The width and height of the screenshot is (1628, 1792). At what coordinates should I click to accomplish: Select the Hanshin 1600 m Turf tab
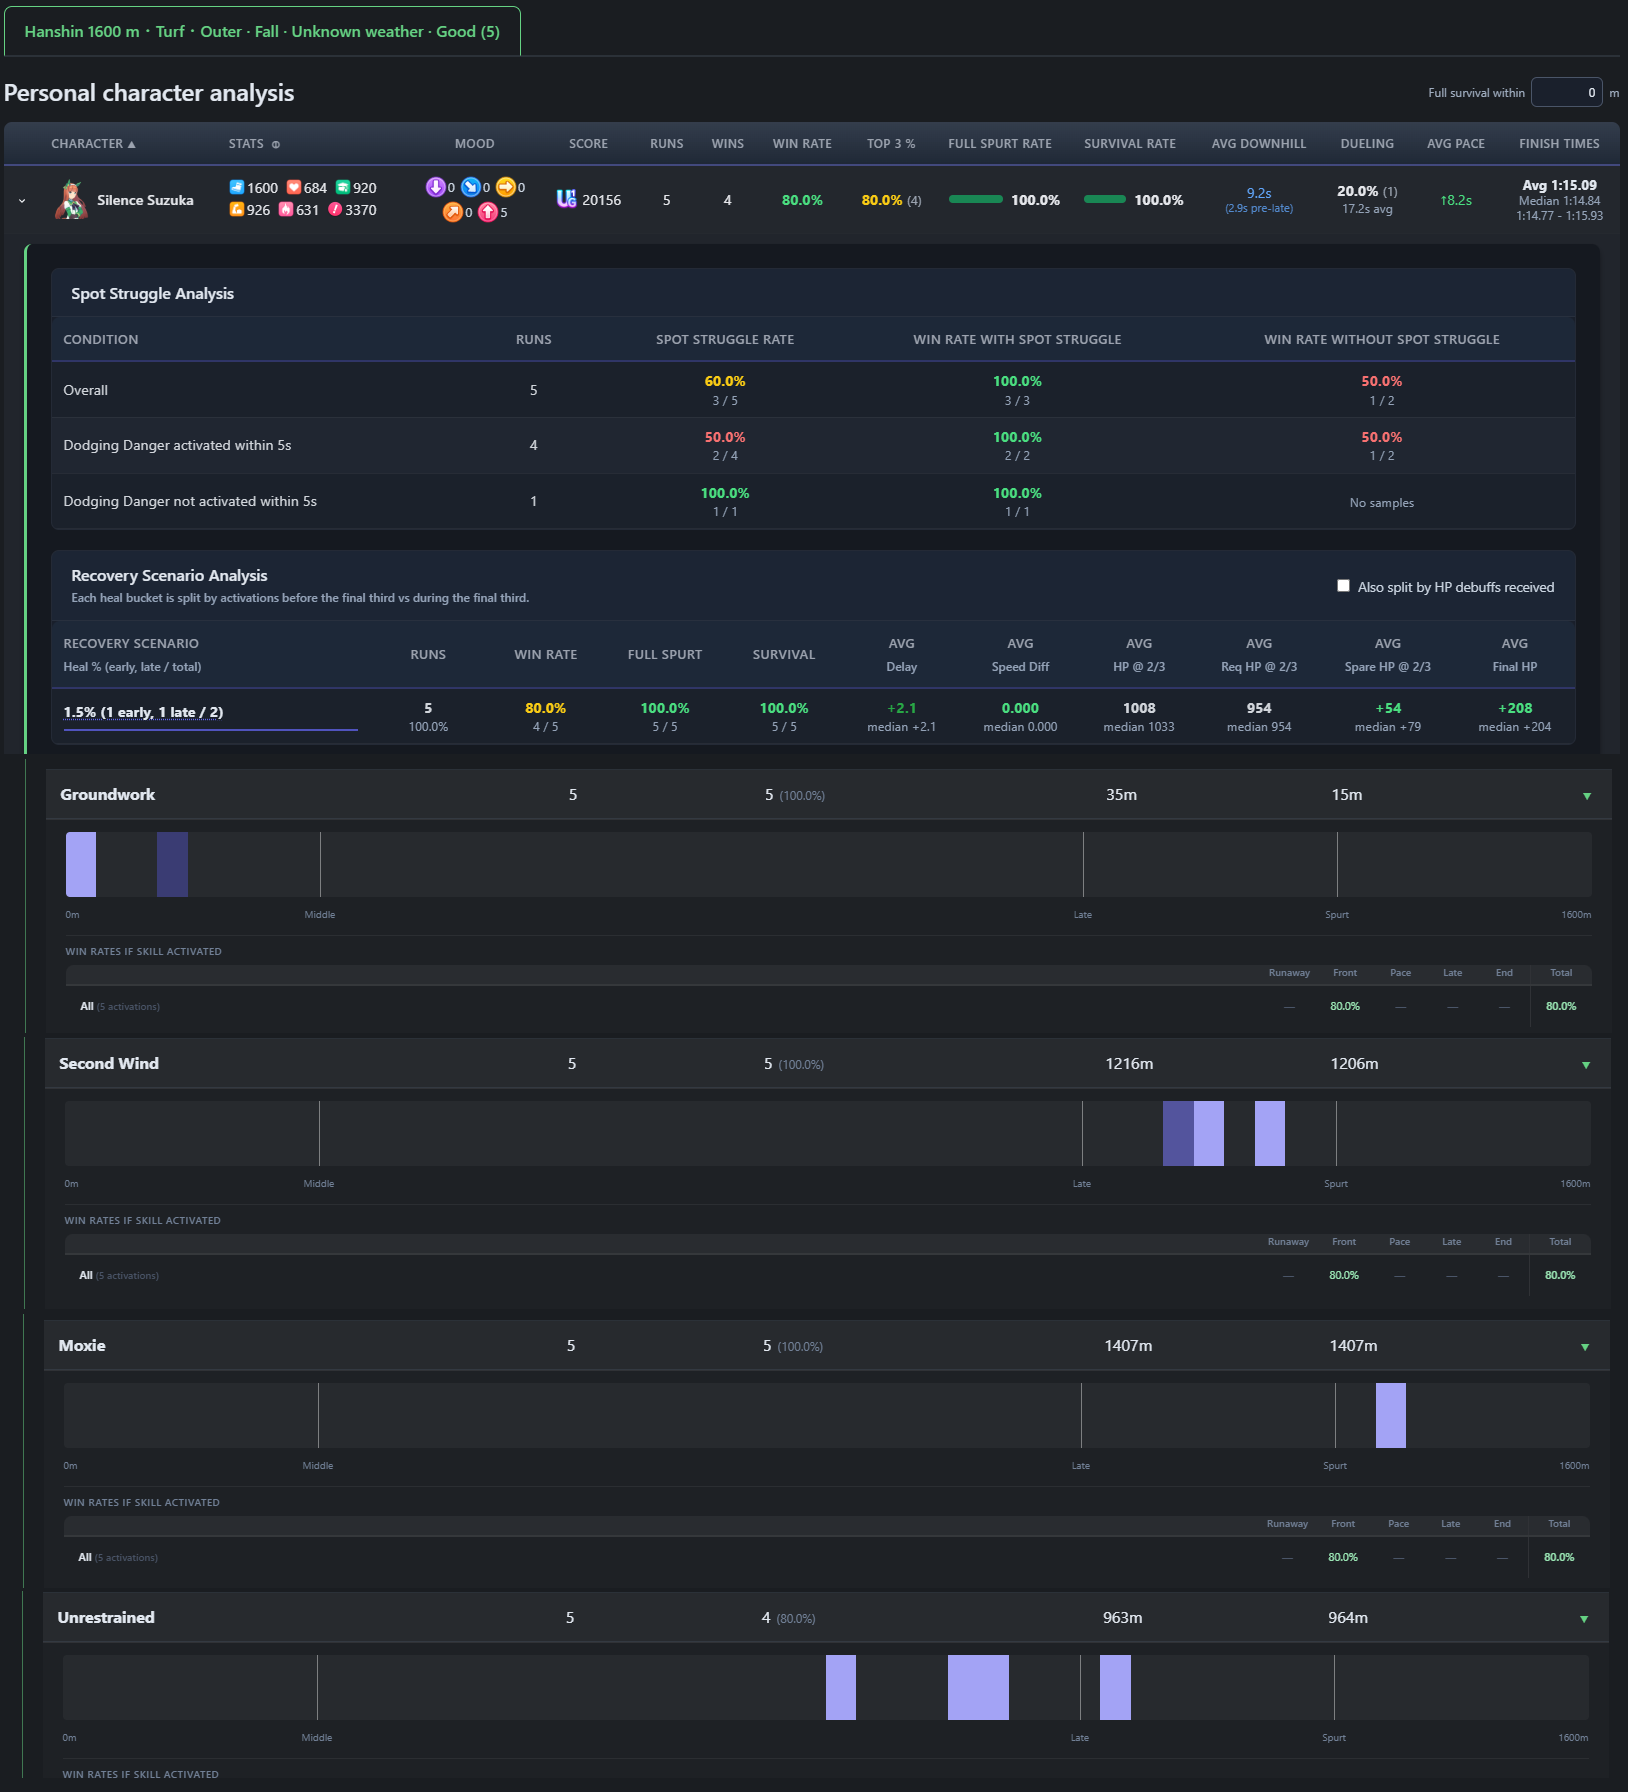click(262, 31)
